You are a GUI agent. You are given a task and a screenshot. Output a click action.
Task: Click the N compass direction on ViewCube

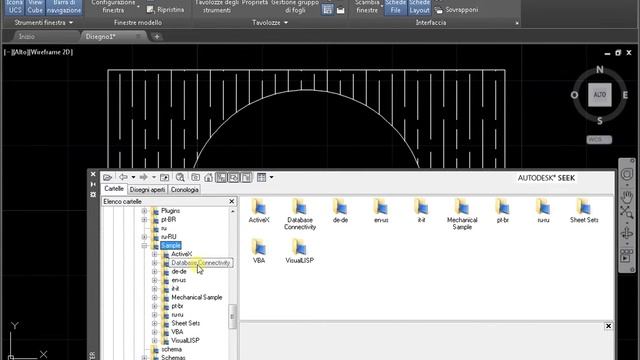coord(600,69)
